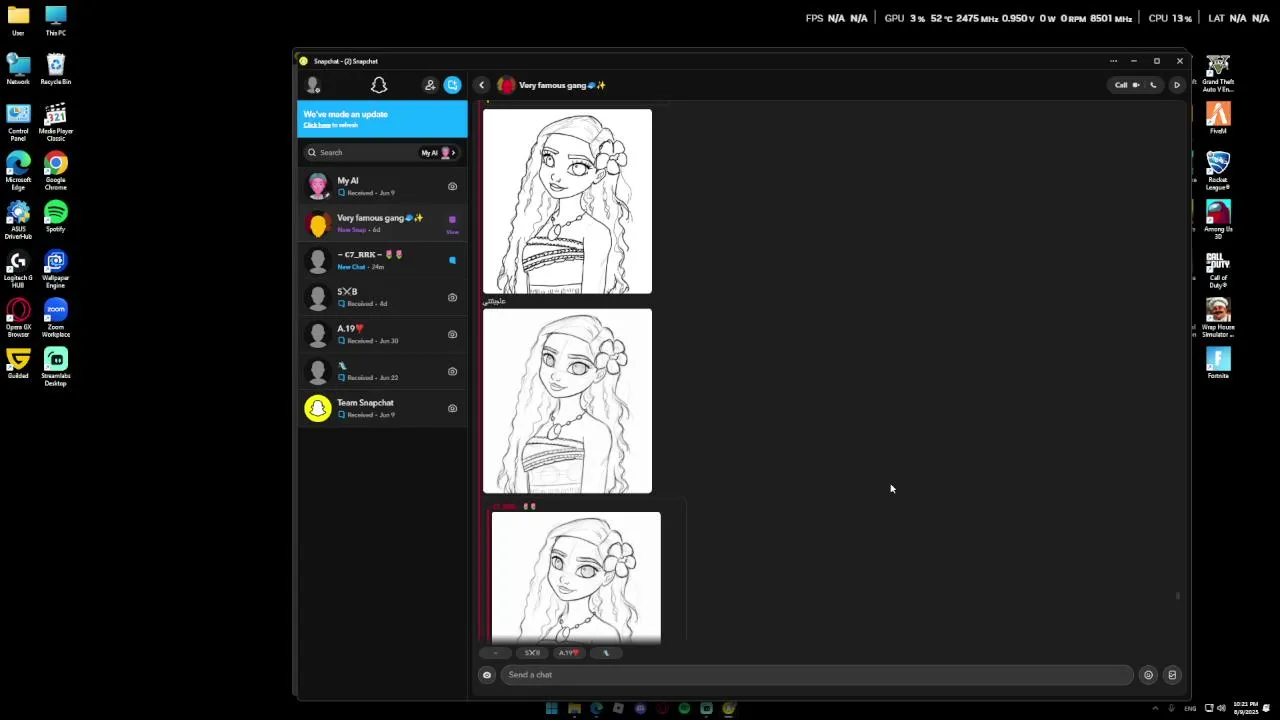The height and width of the screenshot is (720, 1280).
Task: Open Spotify desktop shortcut
Action: pos(56,217)
